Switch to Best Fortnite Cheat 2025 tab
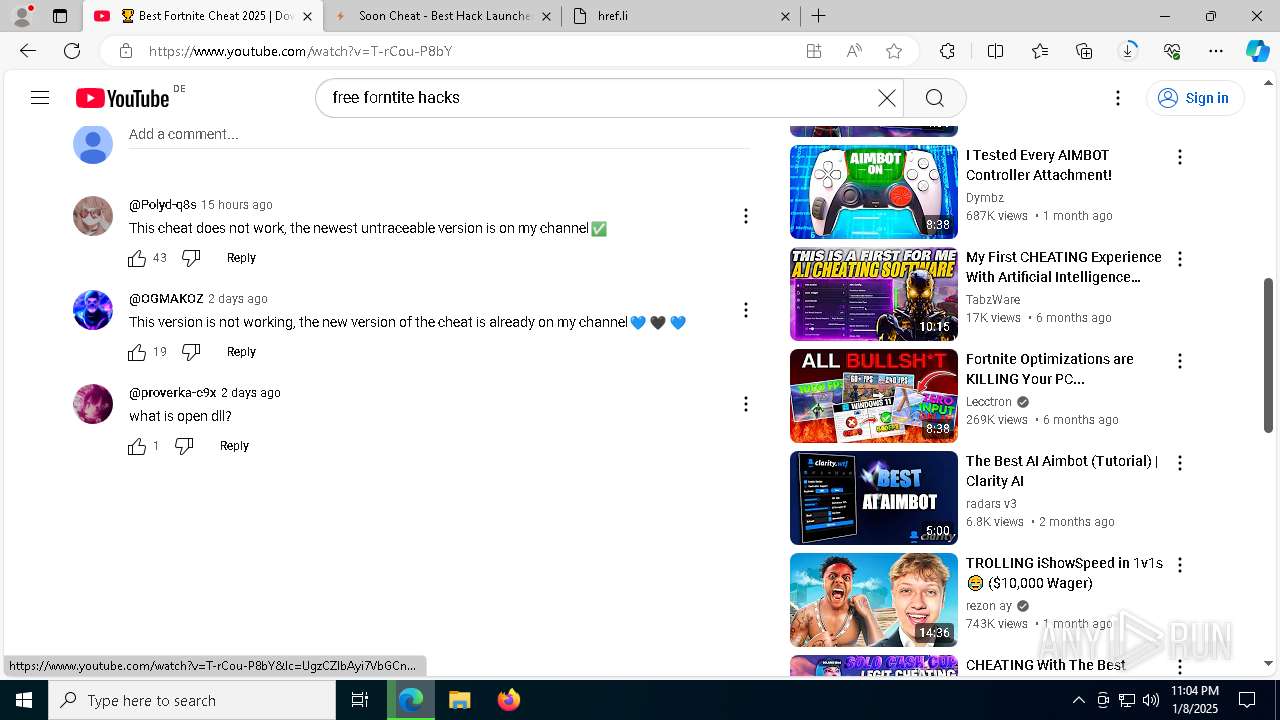The image size is (1280, 720). pyautogui.click(x=205, y=16)
